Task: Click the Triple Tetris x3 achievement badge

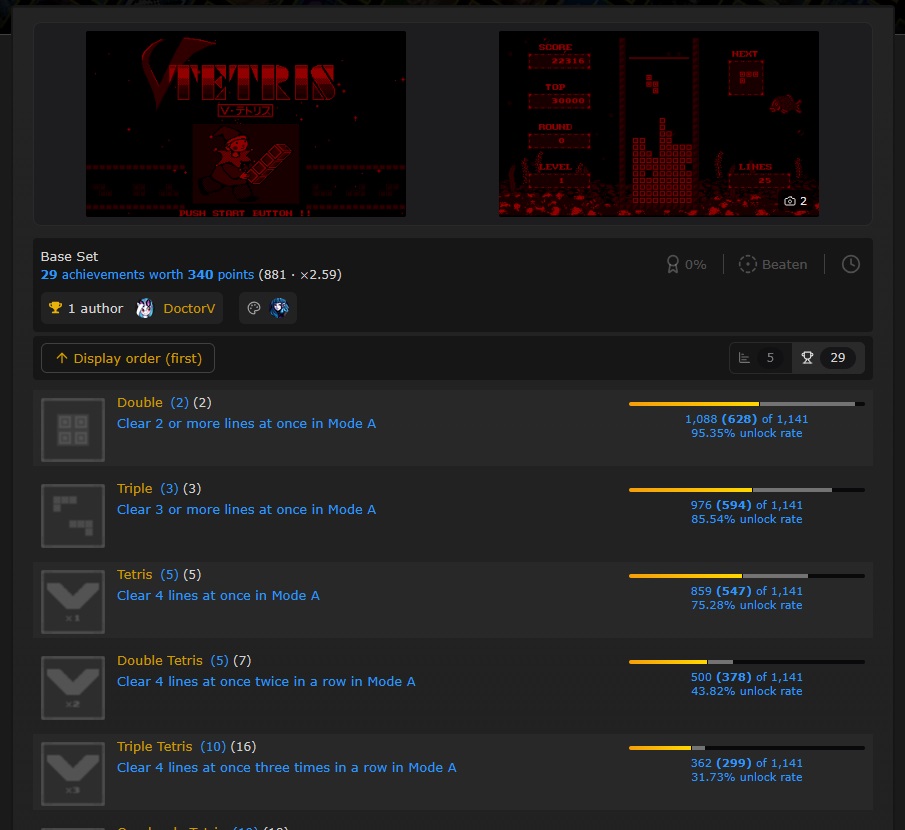Action: [73, 774]
